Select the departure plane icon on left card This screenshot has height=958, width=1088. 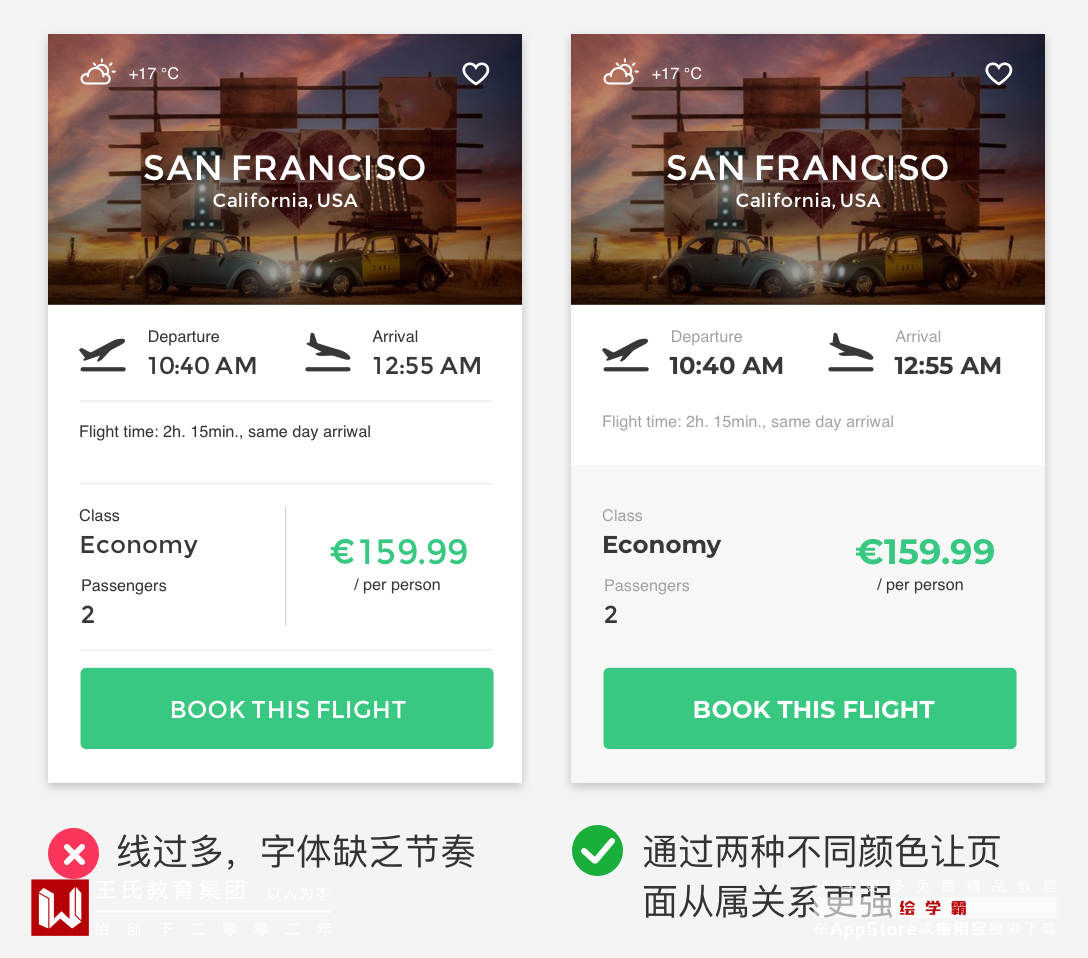coord(103,354)
